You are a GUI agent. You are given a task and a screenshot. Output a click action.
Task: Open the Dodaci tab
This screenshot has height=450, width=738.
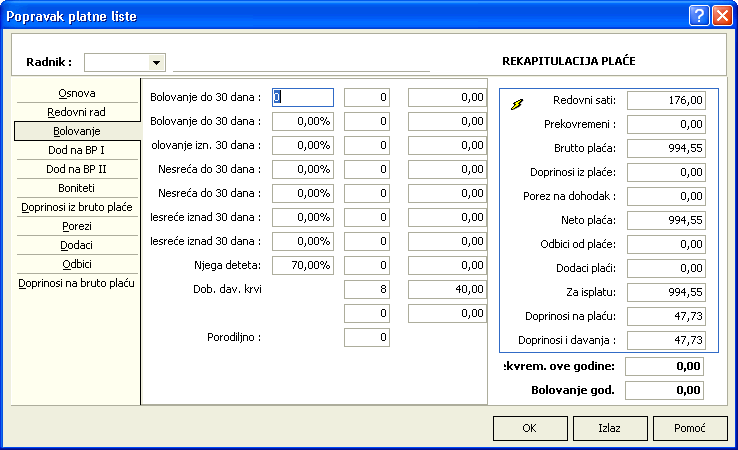77,245
